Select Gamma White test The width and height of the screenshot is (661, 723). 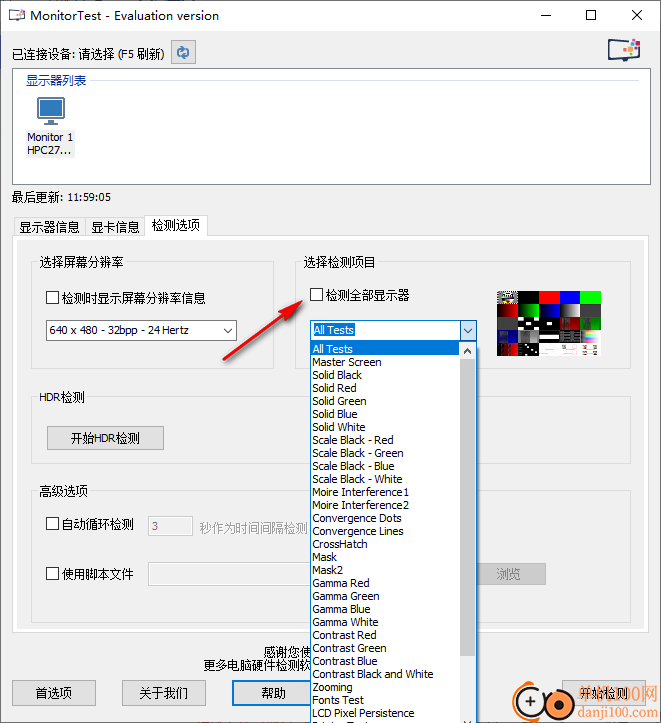(x=385, y=622)
